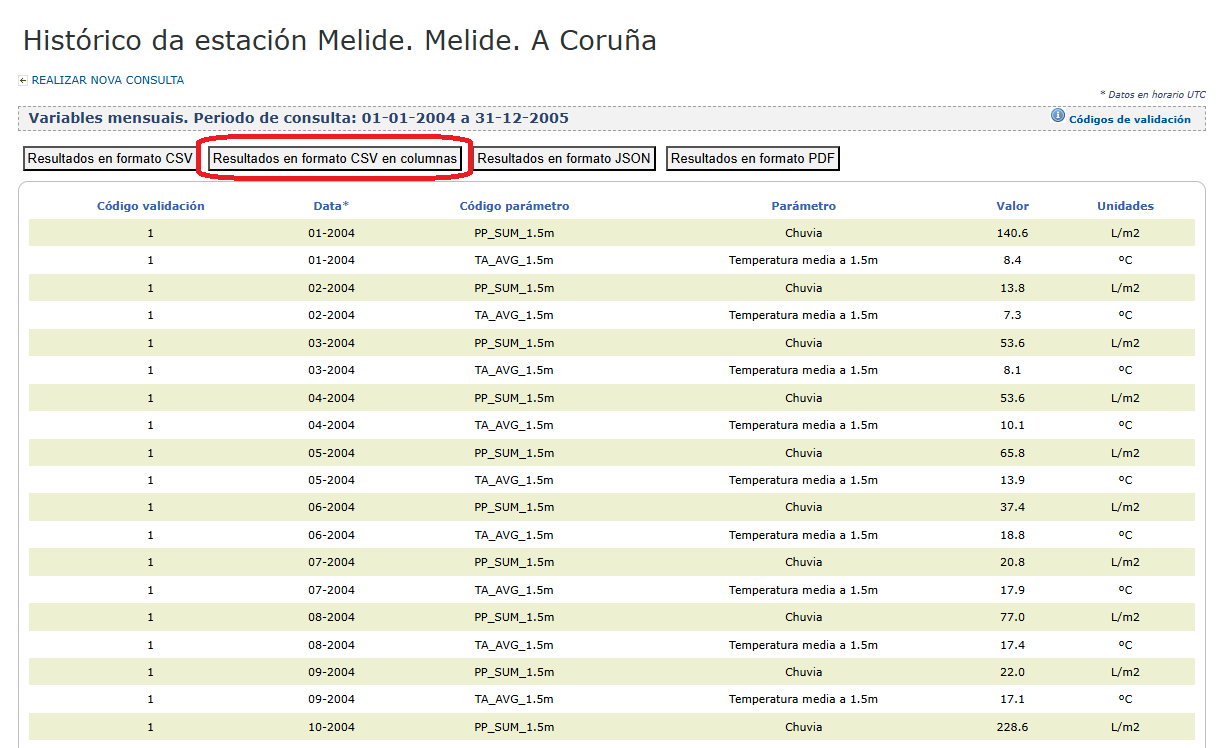Select the Data* column header
1222x748 pixels.
[x=331, y=206]
